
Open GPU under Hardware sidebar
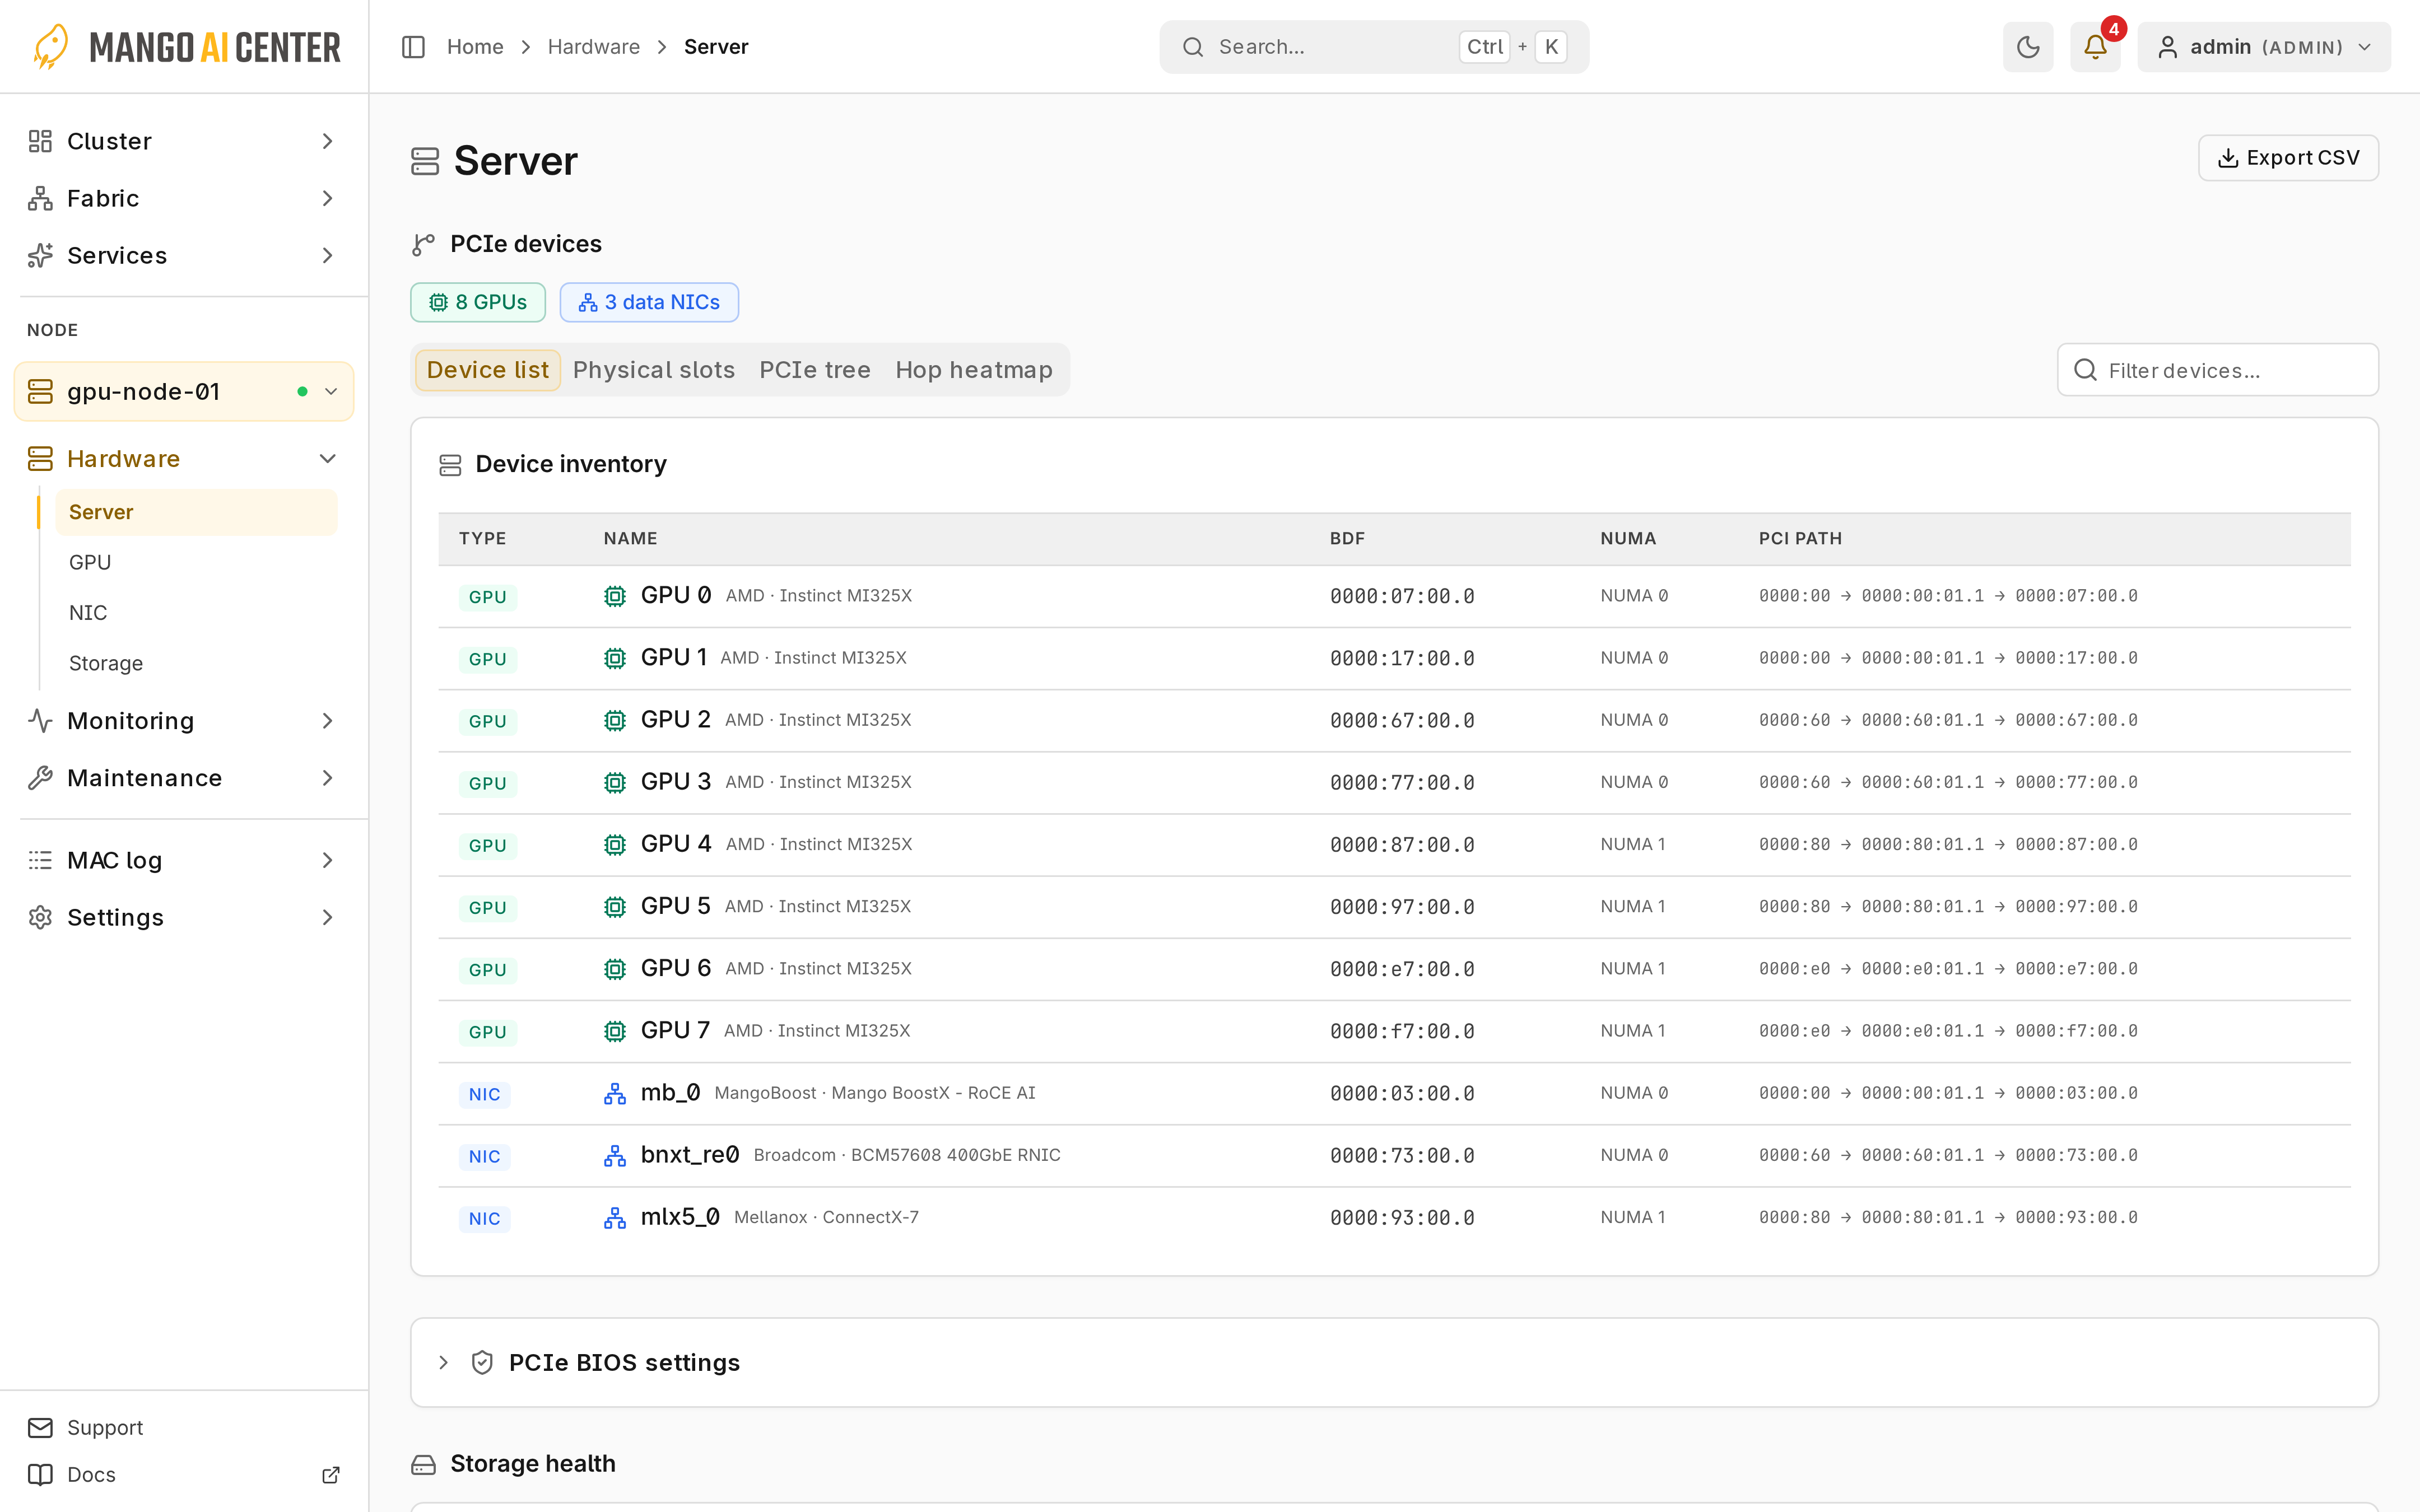pyautogui.click(x=196, y=562)
